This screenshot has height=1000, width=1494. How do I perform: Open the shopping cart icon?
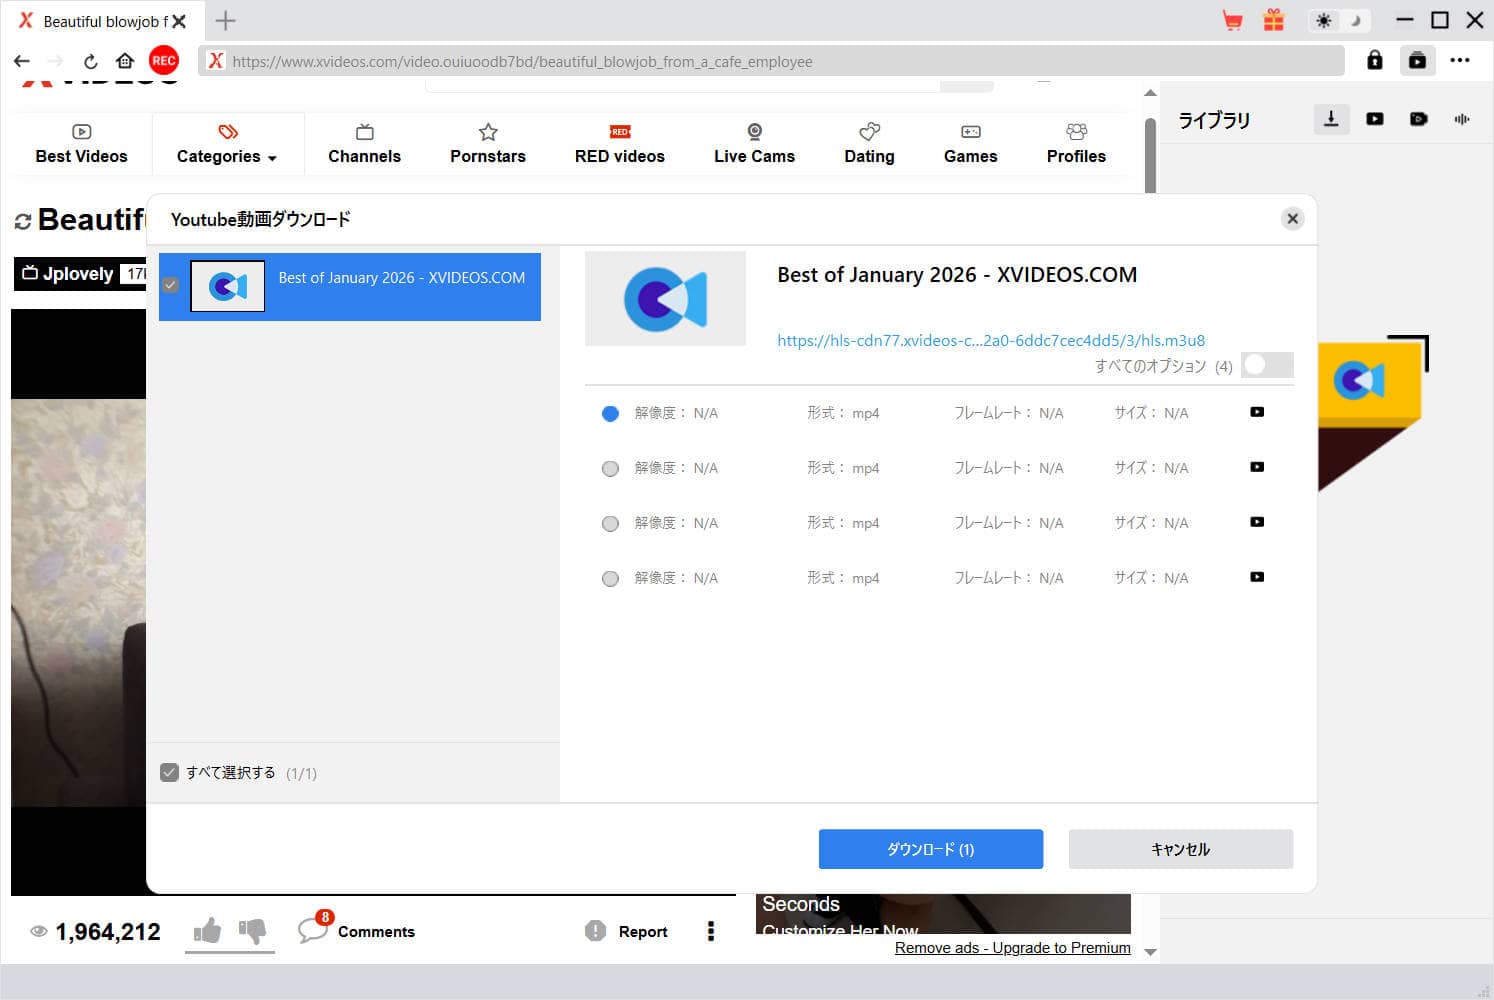(x=1233, y=20)
